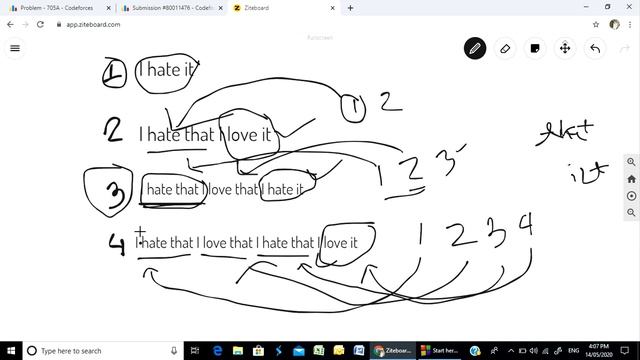Screen dimensions: 640x360
Task: Go to the whiteboard home view
Action: pyautogui.click(x=631, y=179)
